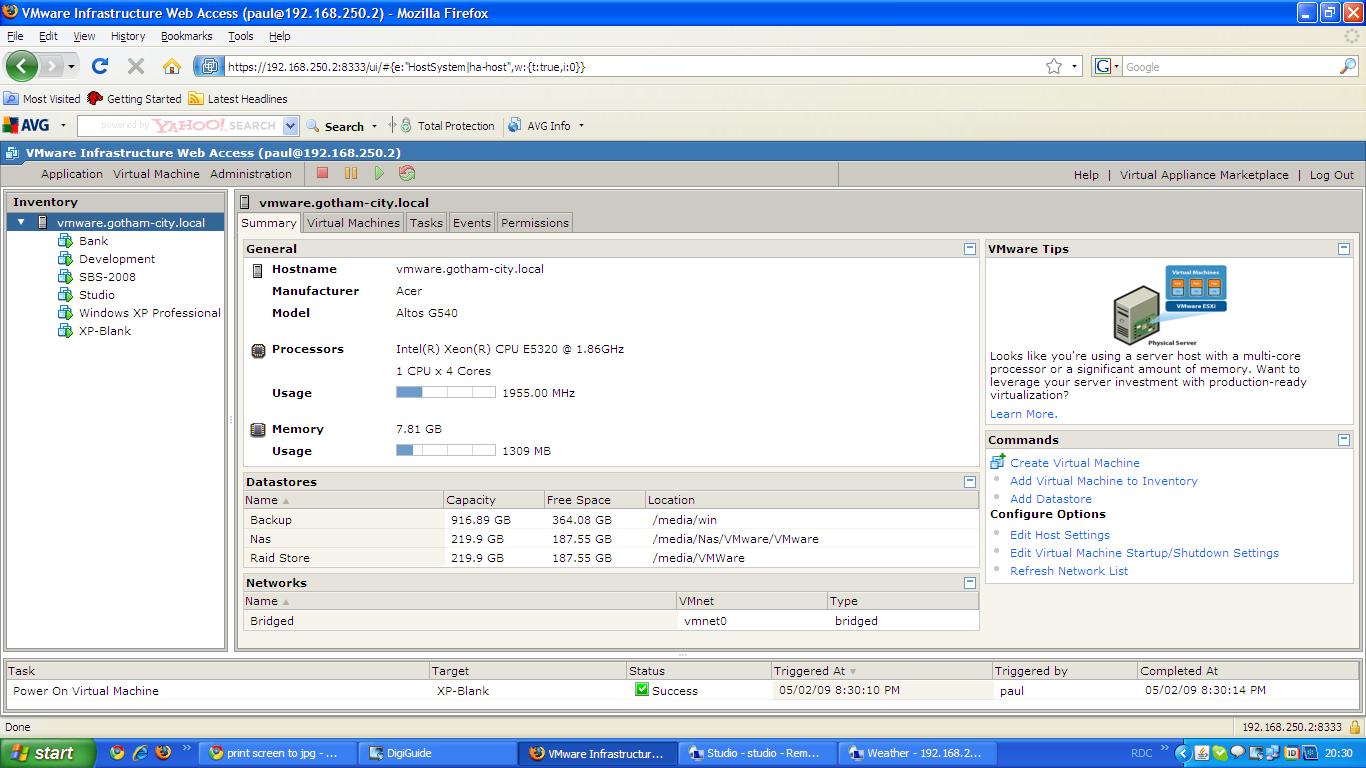Viewport: 1366px width, 768px height.
Task: Collapse the VMware Tips panel
Action: (x=1344, y=249)
